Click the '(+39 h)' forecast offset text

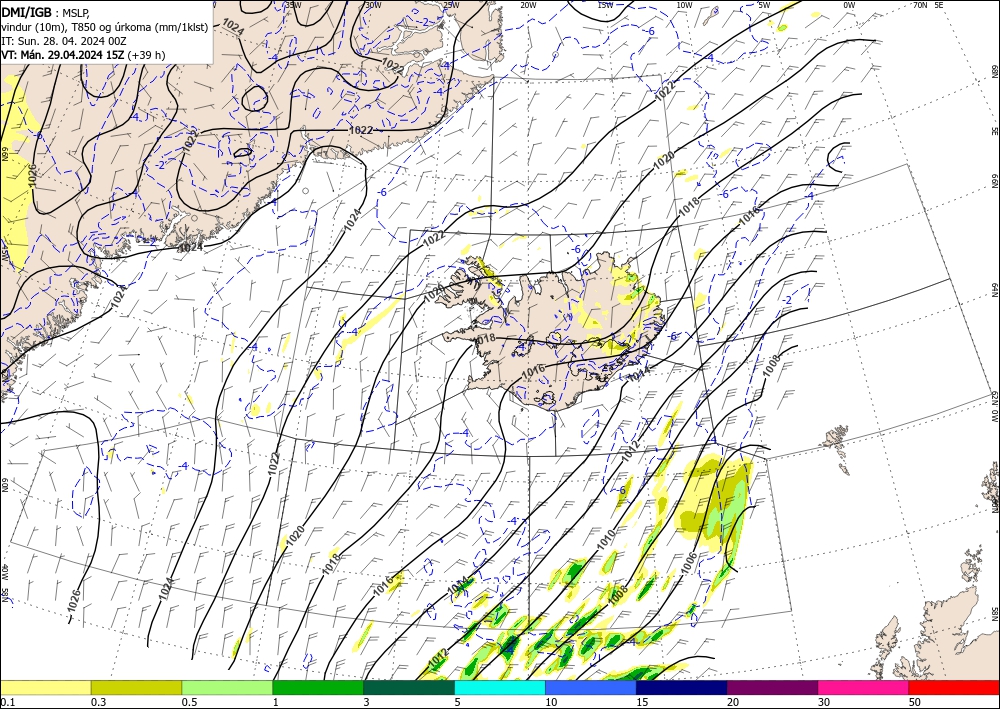146,55
